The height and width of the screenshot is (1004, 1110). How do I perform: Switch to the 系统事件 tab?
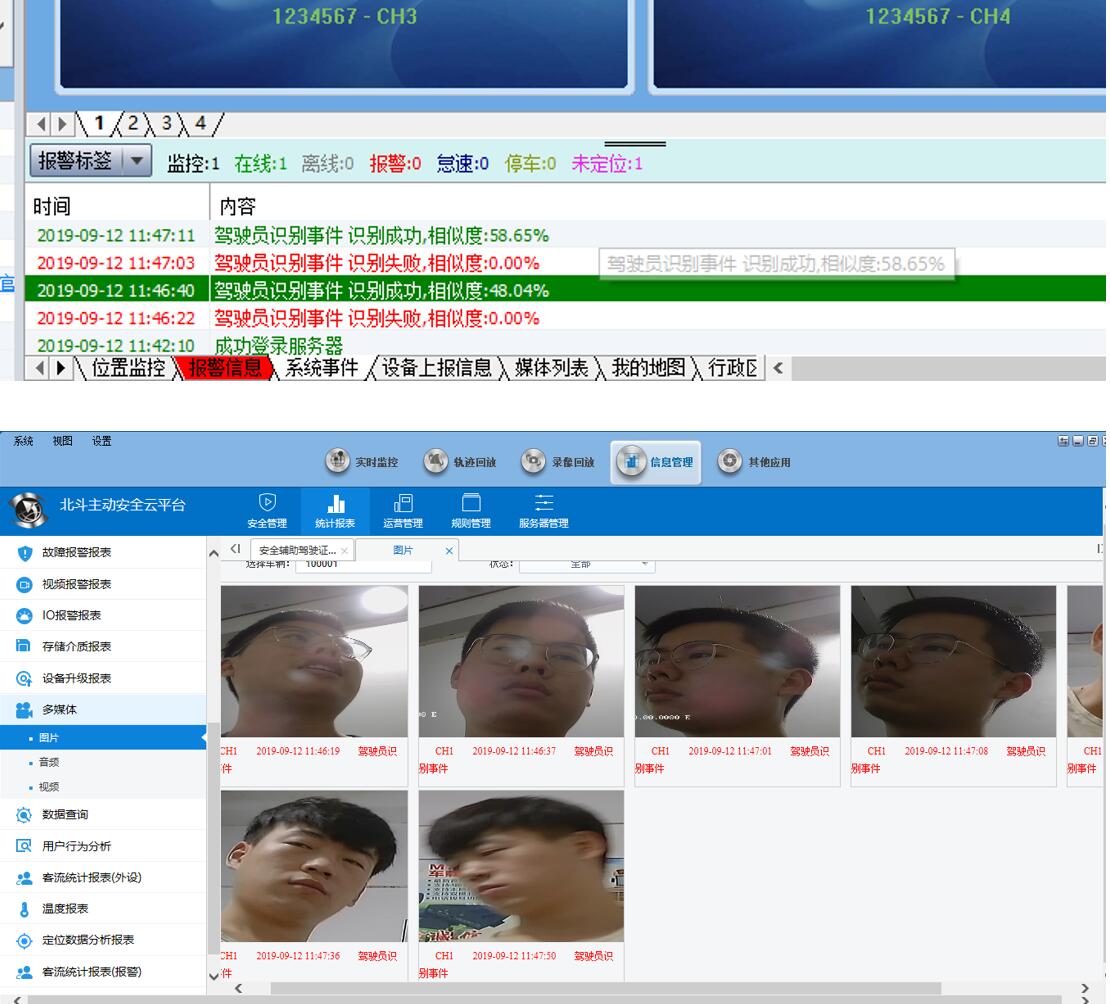321,368
